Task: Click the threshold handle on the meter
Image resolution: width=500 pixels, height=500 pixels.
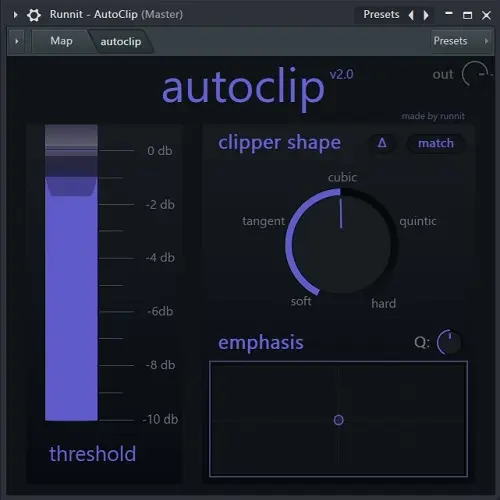Action: coord(71,186)
